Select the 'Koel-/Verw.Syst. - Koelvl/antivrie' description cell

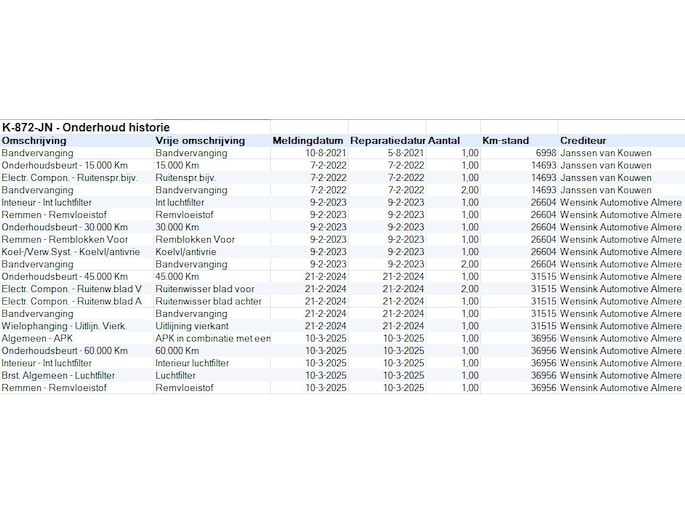tap(72, 252)
